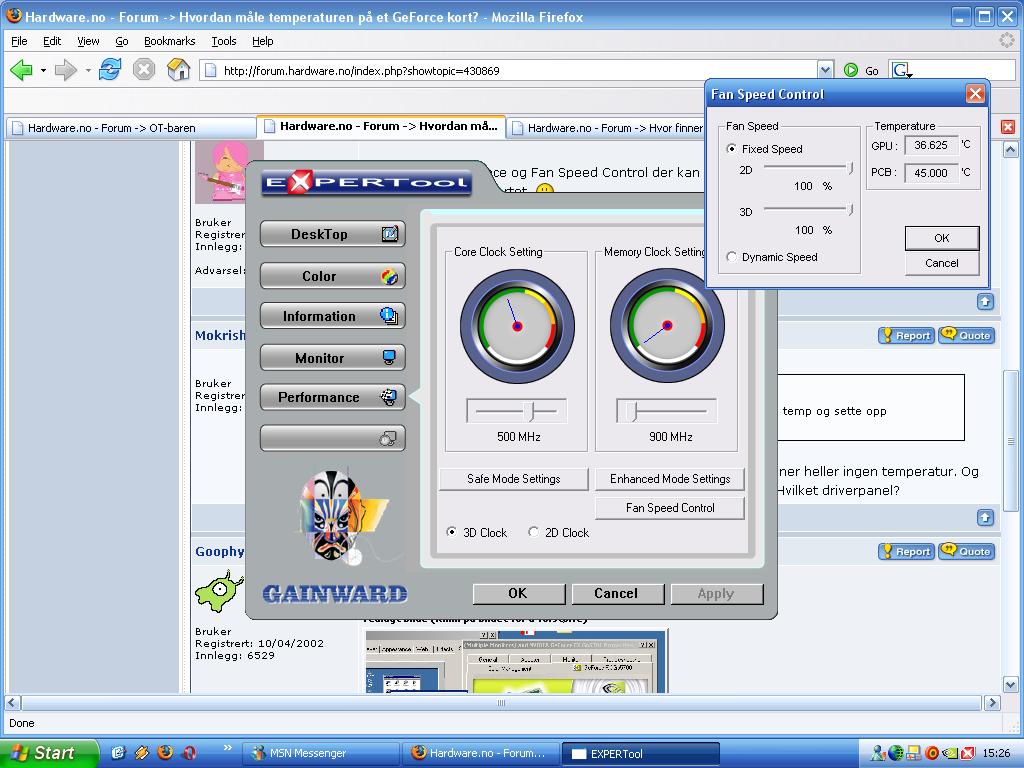Open the Back button history dropdown arrow
This screenshot has width=1024, height=768.
click(43, 70)
